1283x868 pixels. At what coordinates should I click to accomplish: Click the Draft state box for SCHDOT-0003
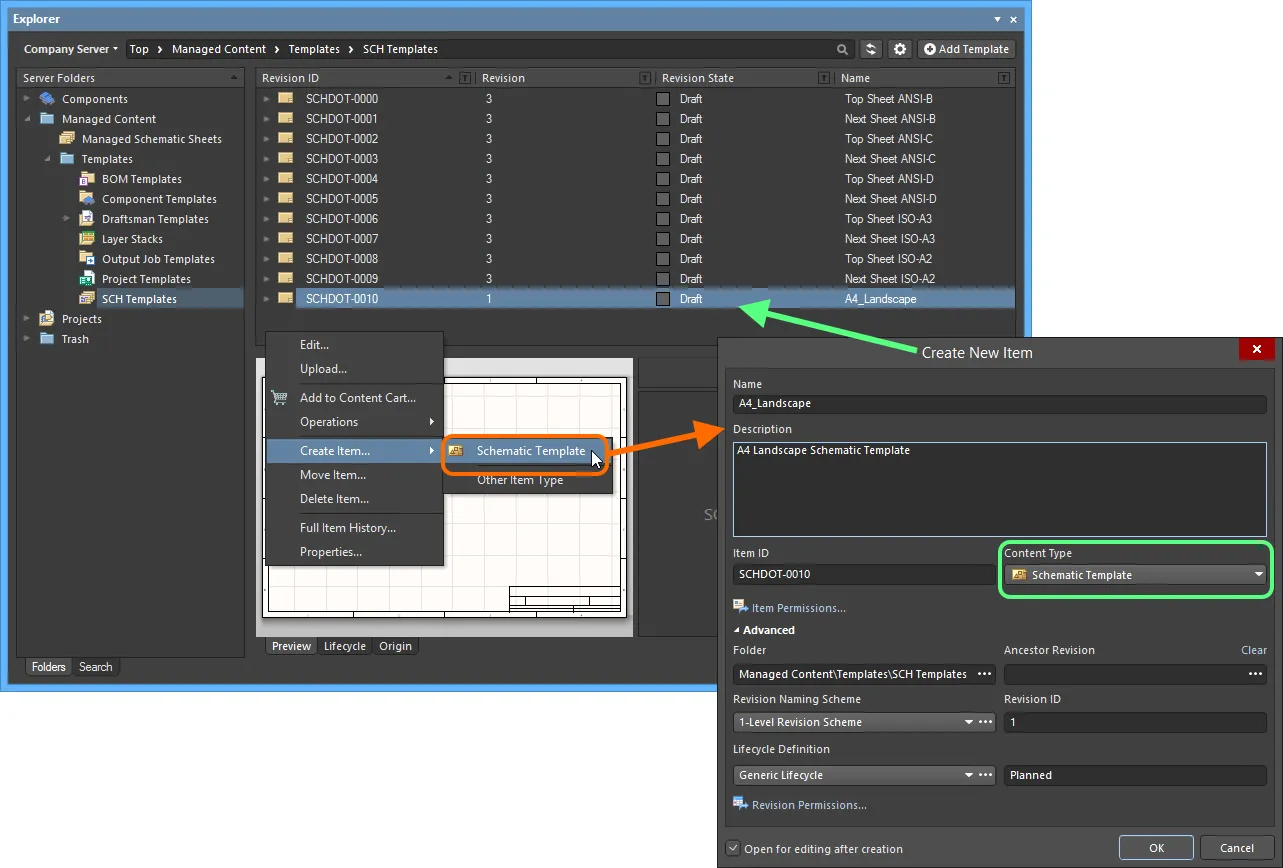(x=663, y=159)
